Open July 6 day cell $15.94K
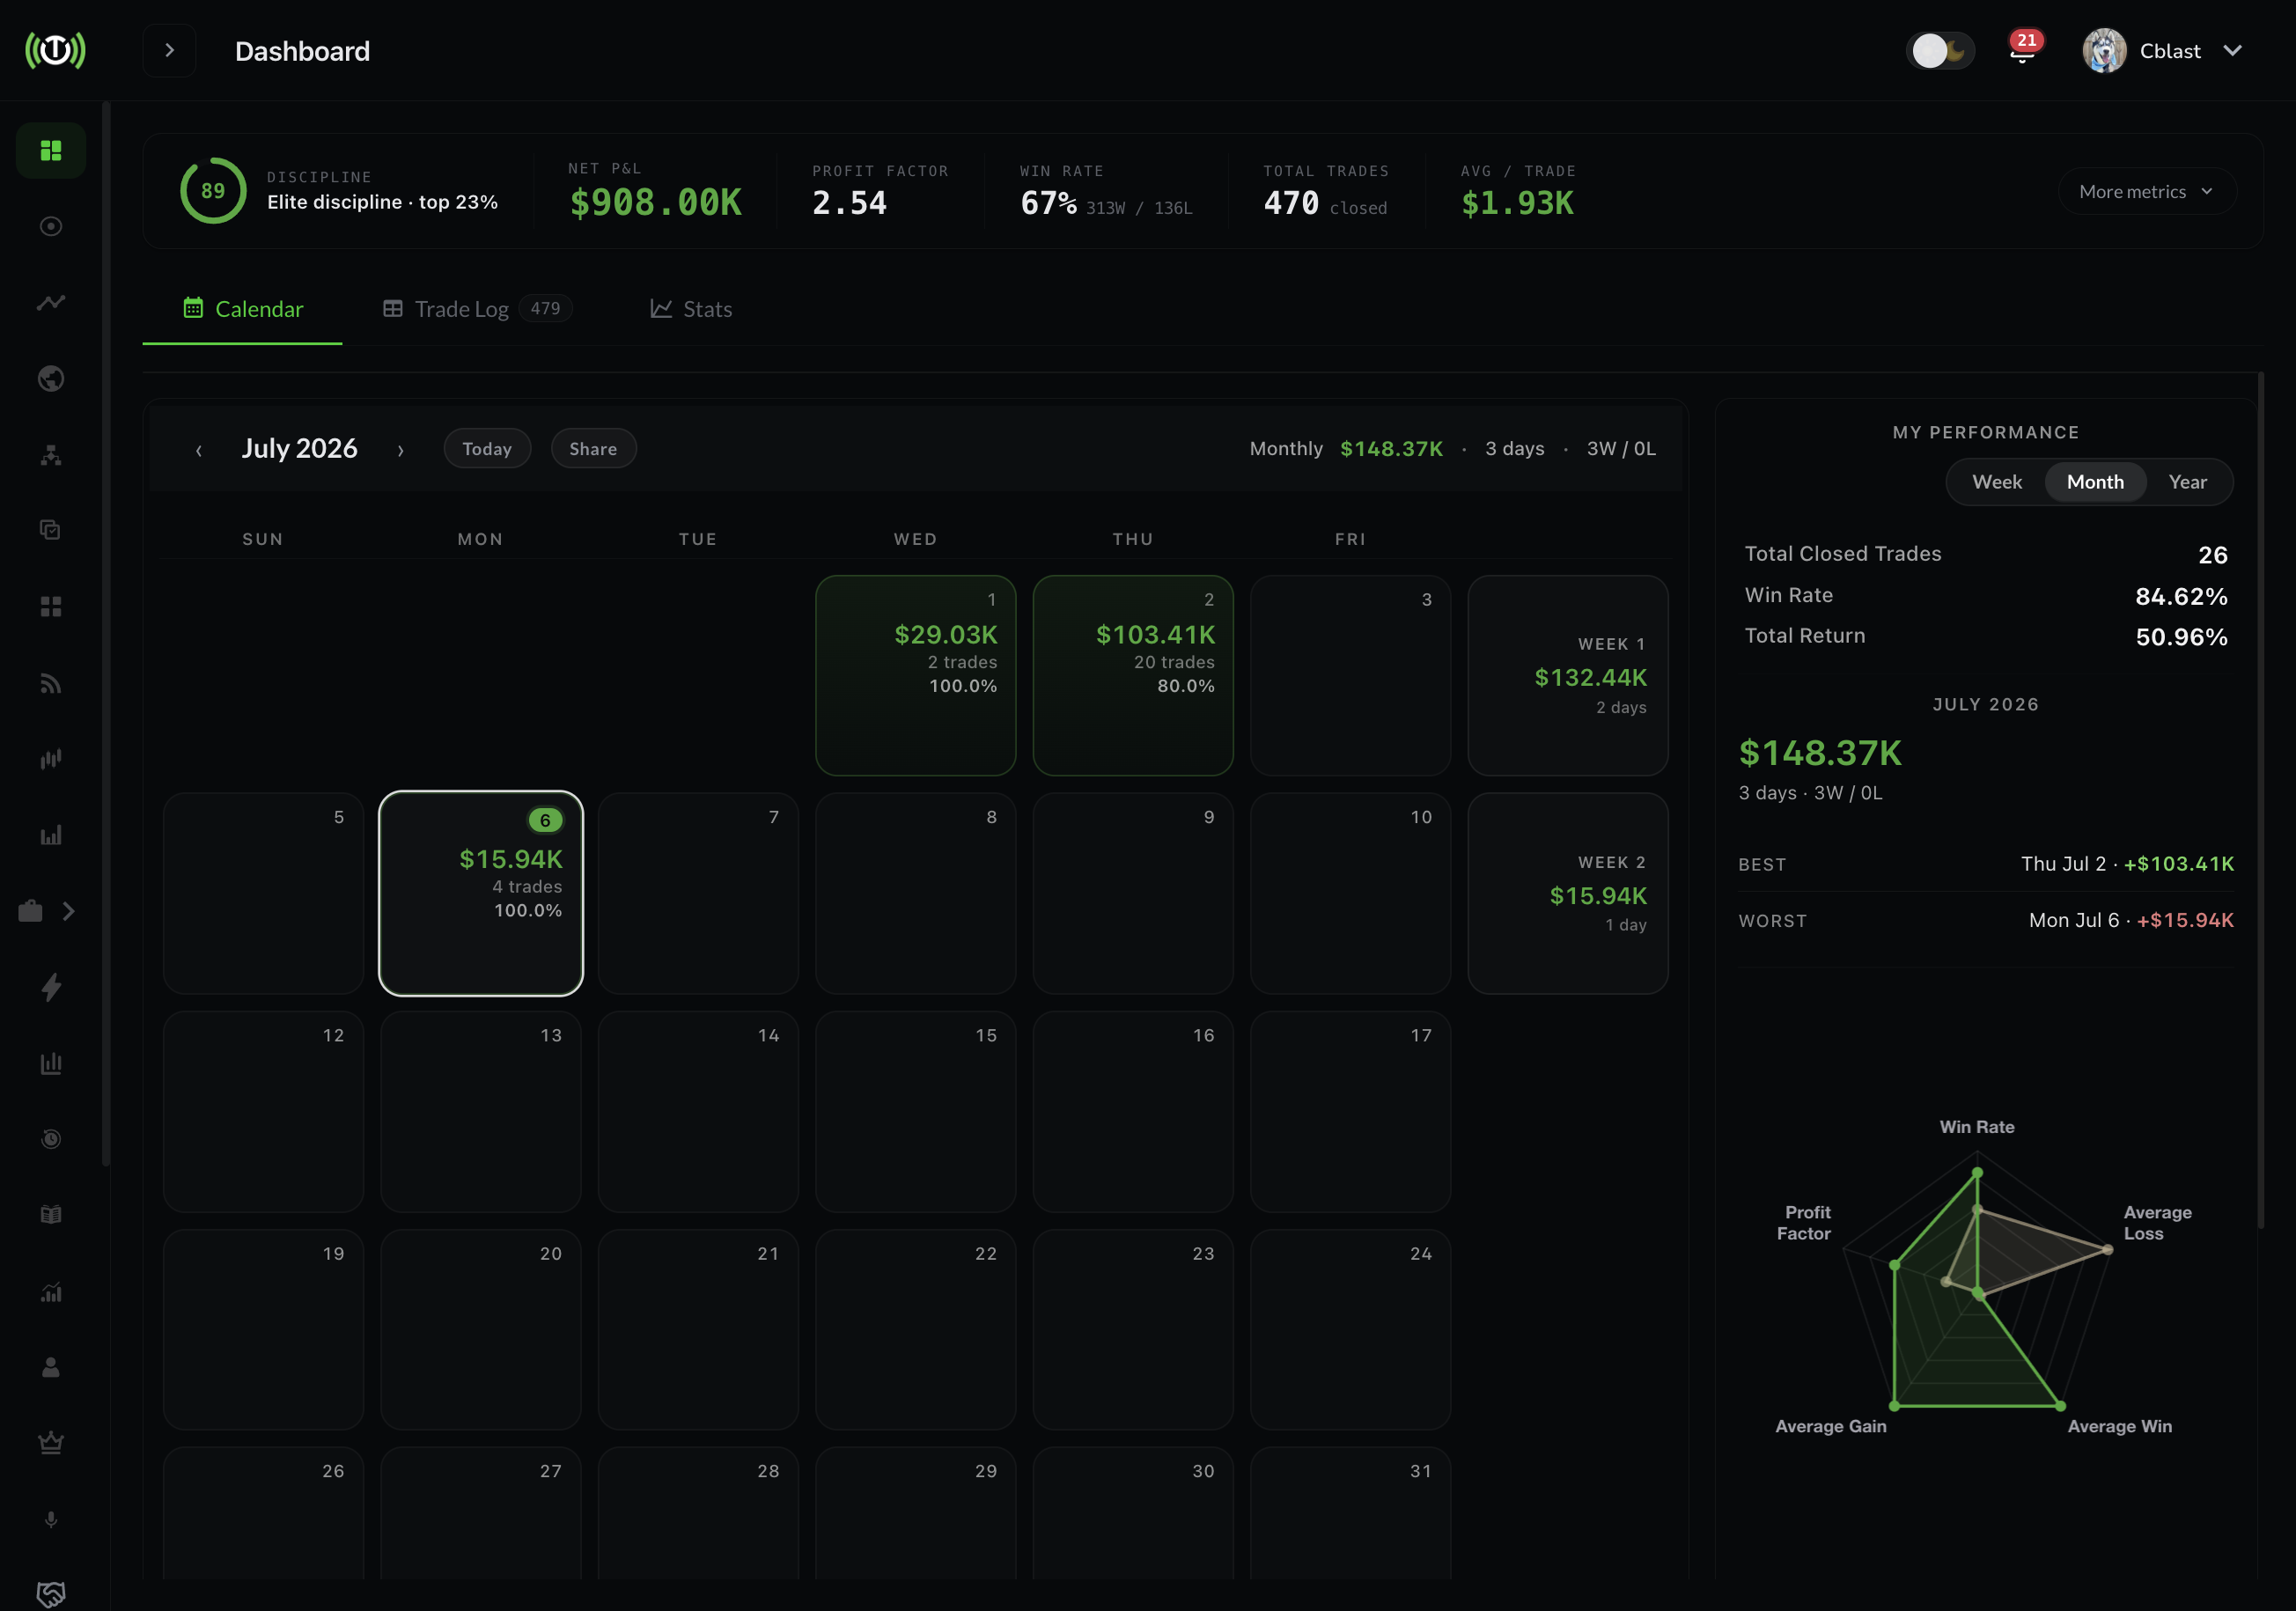The width and height of the screenshot is (2296, 1611). point(481,893)
